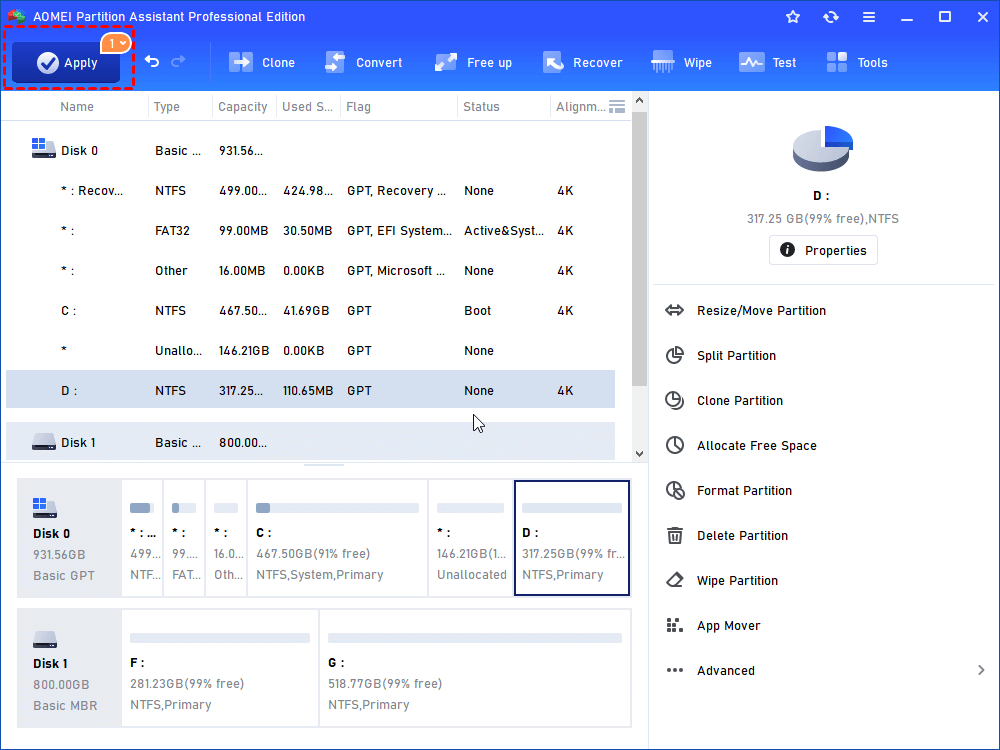Screen dimensions: 1000x750
Task: Apply pending partition operations
Action: click(x=65, y=62)
